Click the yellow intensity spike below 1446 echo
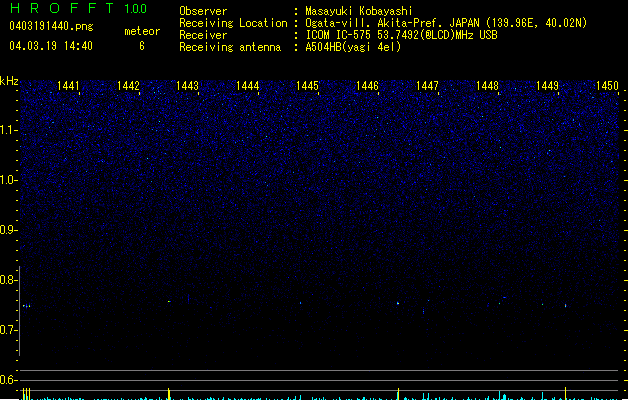The width and height of the screenshot is (629, 400). pyautogui.click(x=398, y=394)
